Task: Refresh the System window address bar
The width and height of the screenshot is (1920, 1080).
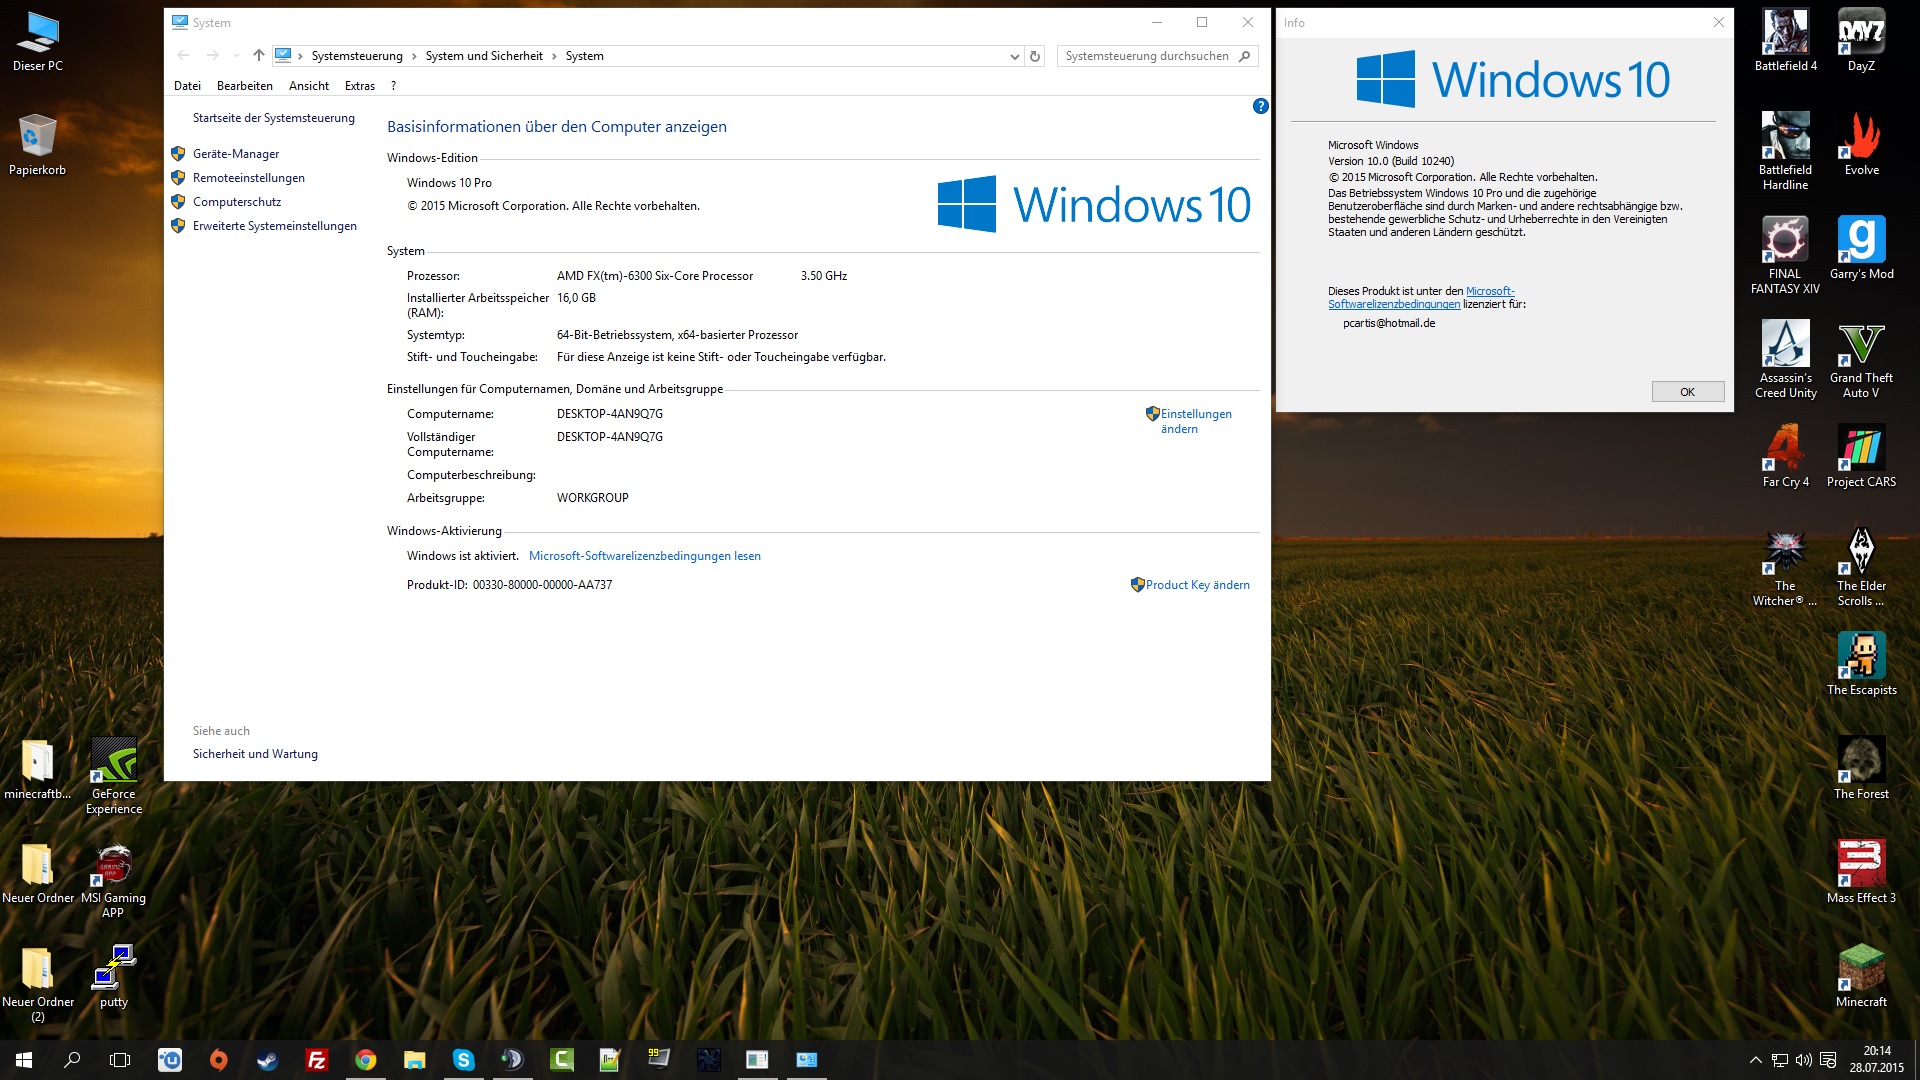Action: point(1035,56)
